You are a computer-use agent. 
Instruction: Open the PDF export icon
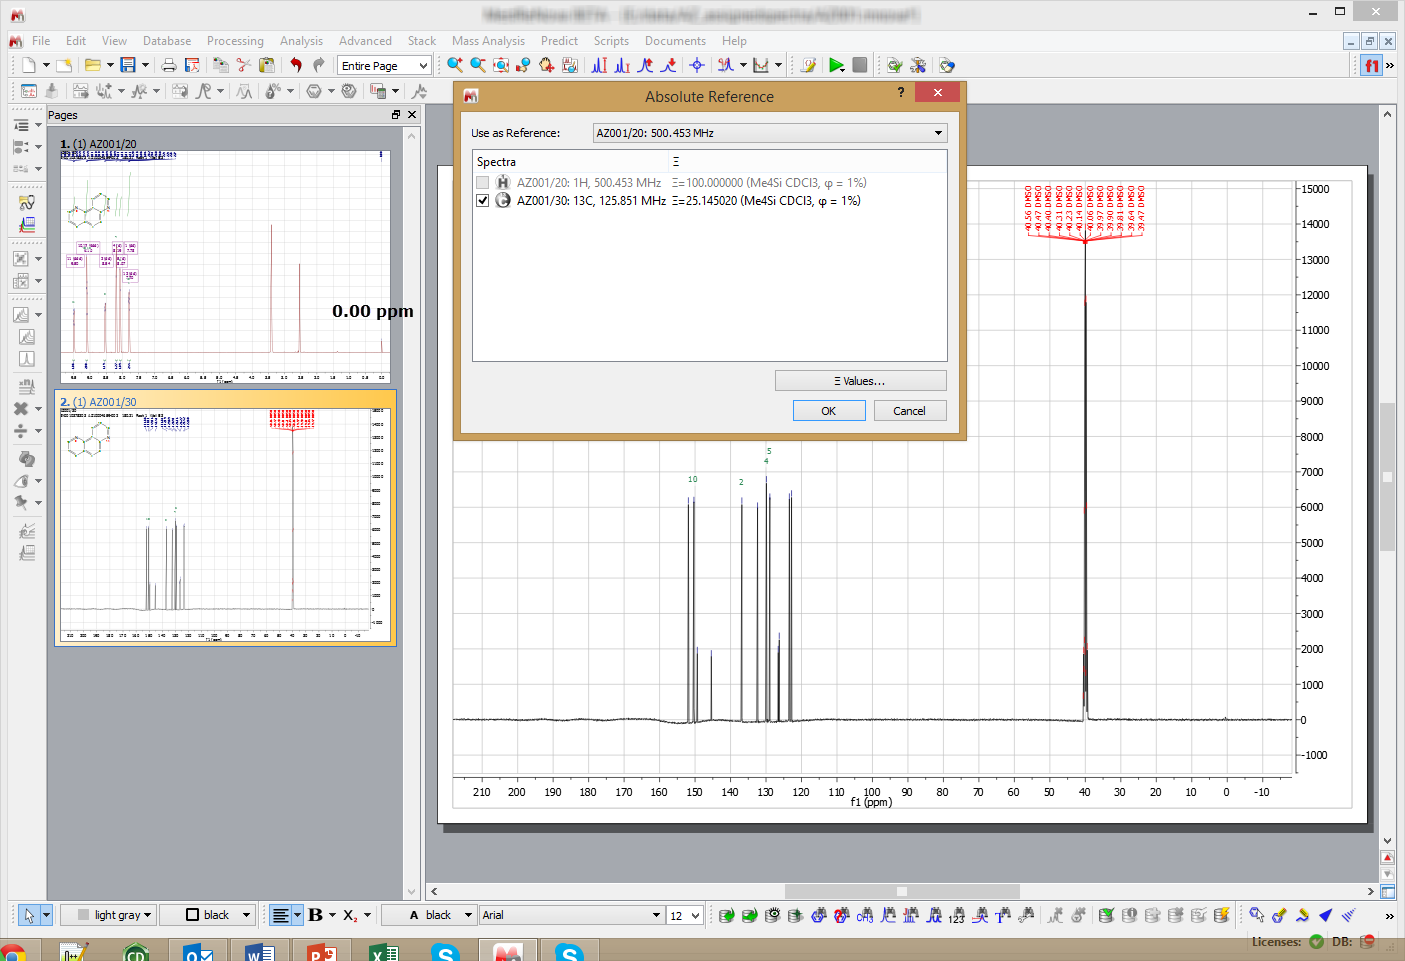point(193,64)
